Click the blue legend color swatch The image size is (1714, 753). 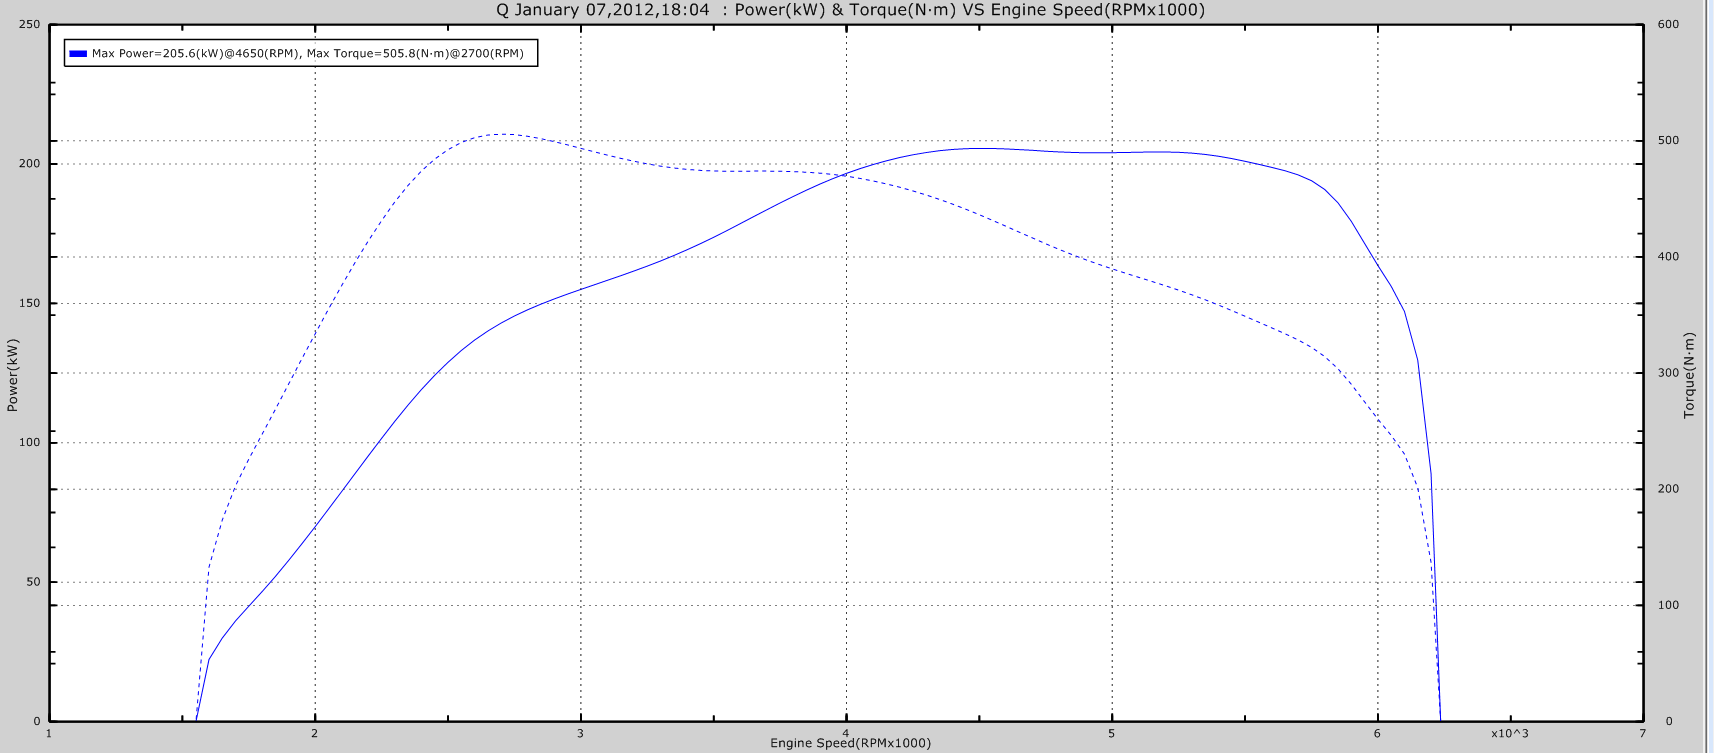pos(78,54)
